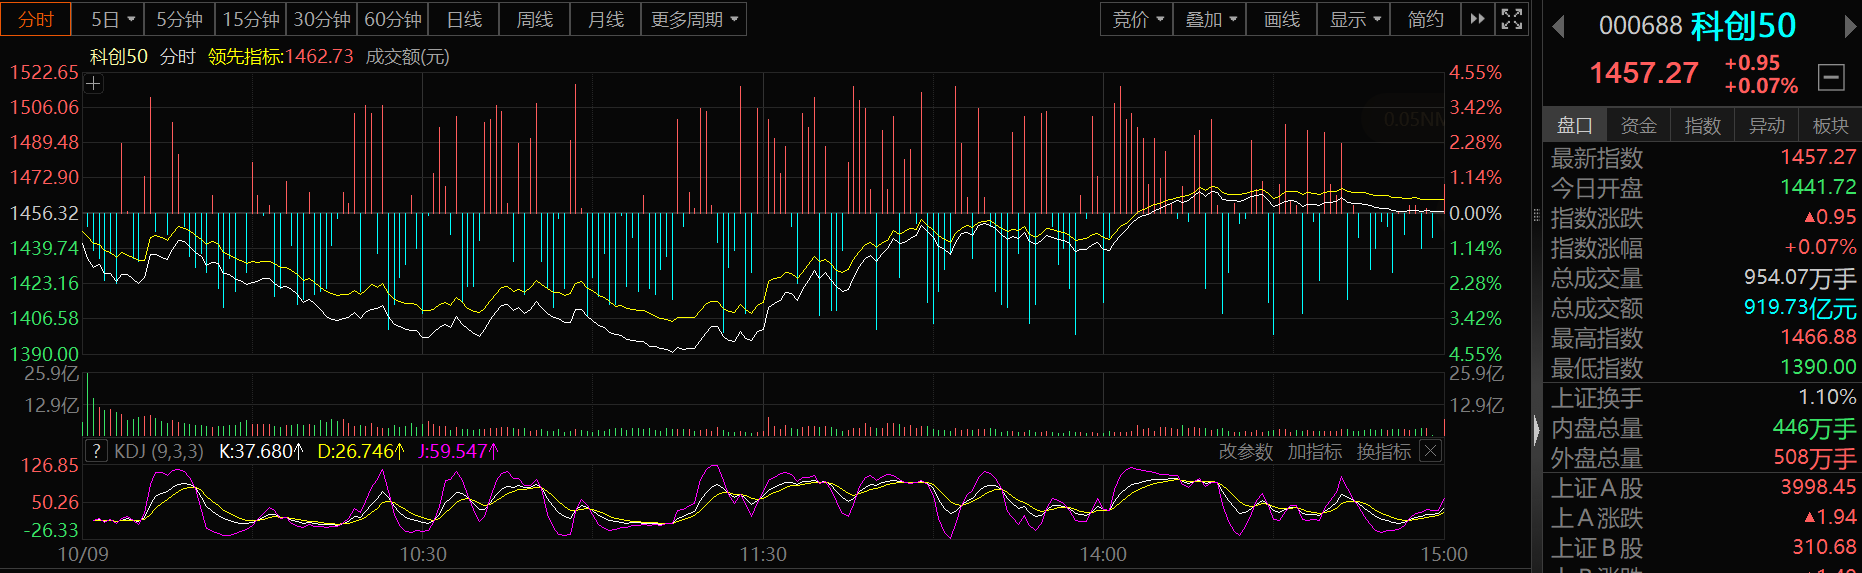
Task: Click the KDJ (9,3,3) indicator label
Action: (159, 451)
